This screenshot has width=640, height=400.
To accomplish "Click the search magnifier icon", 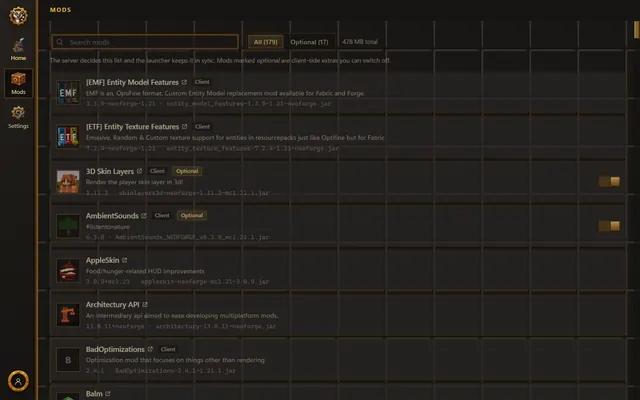I will (x=60, y=42).
